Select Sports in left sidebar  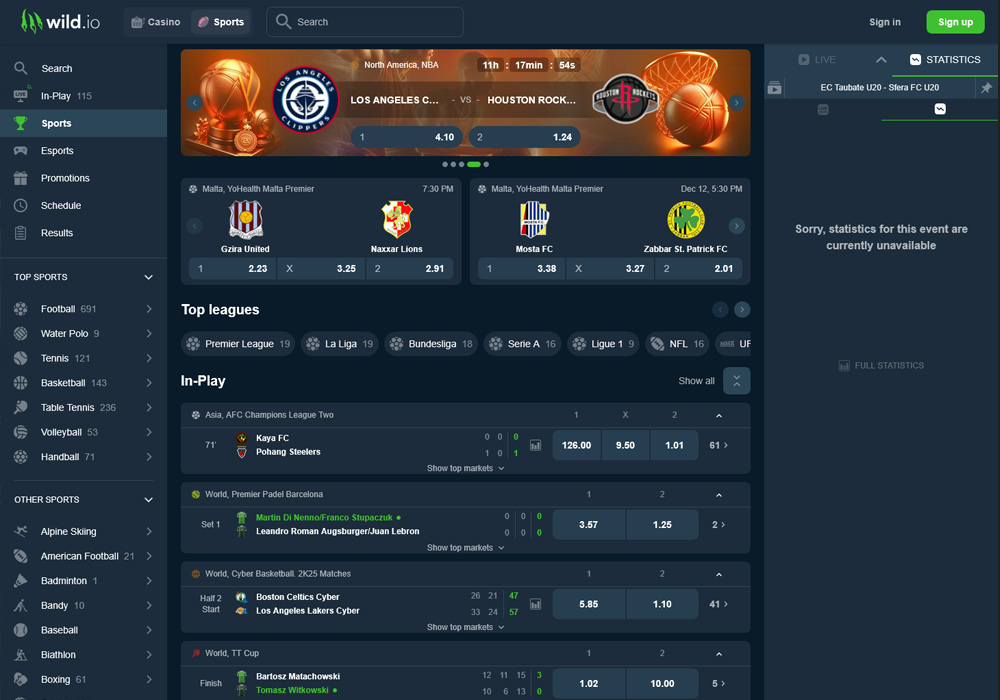click(x=84, y=123)
